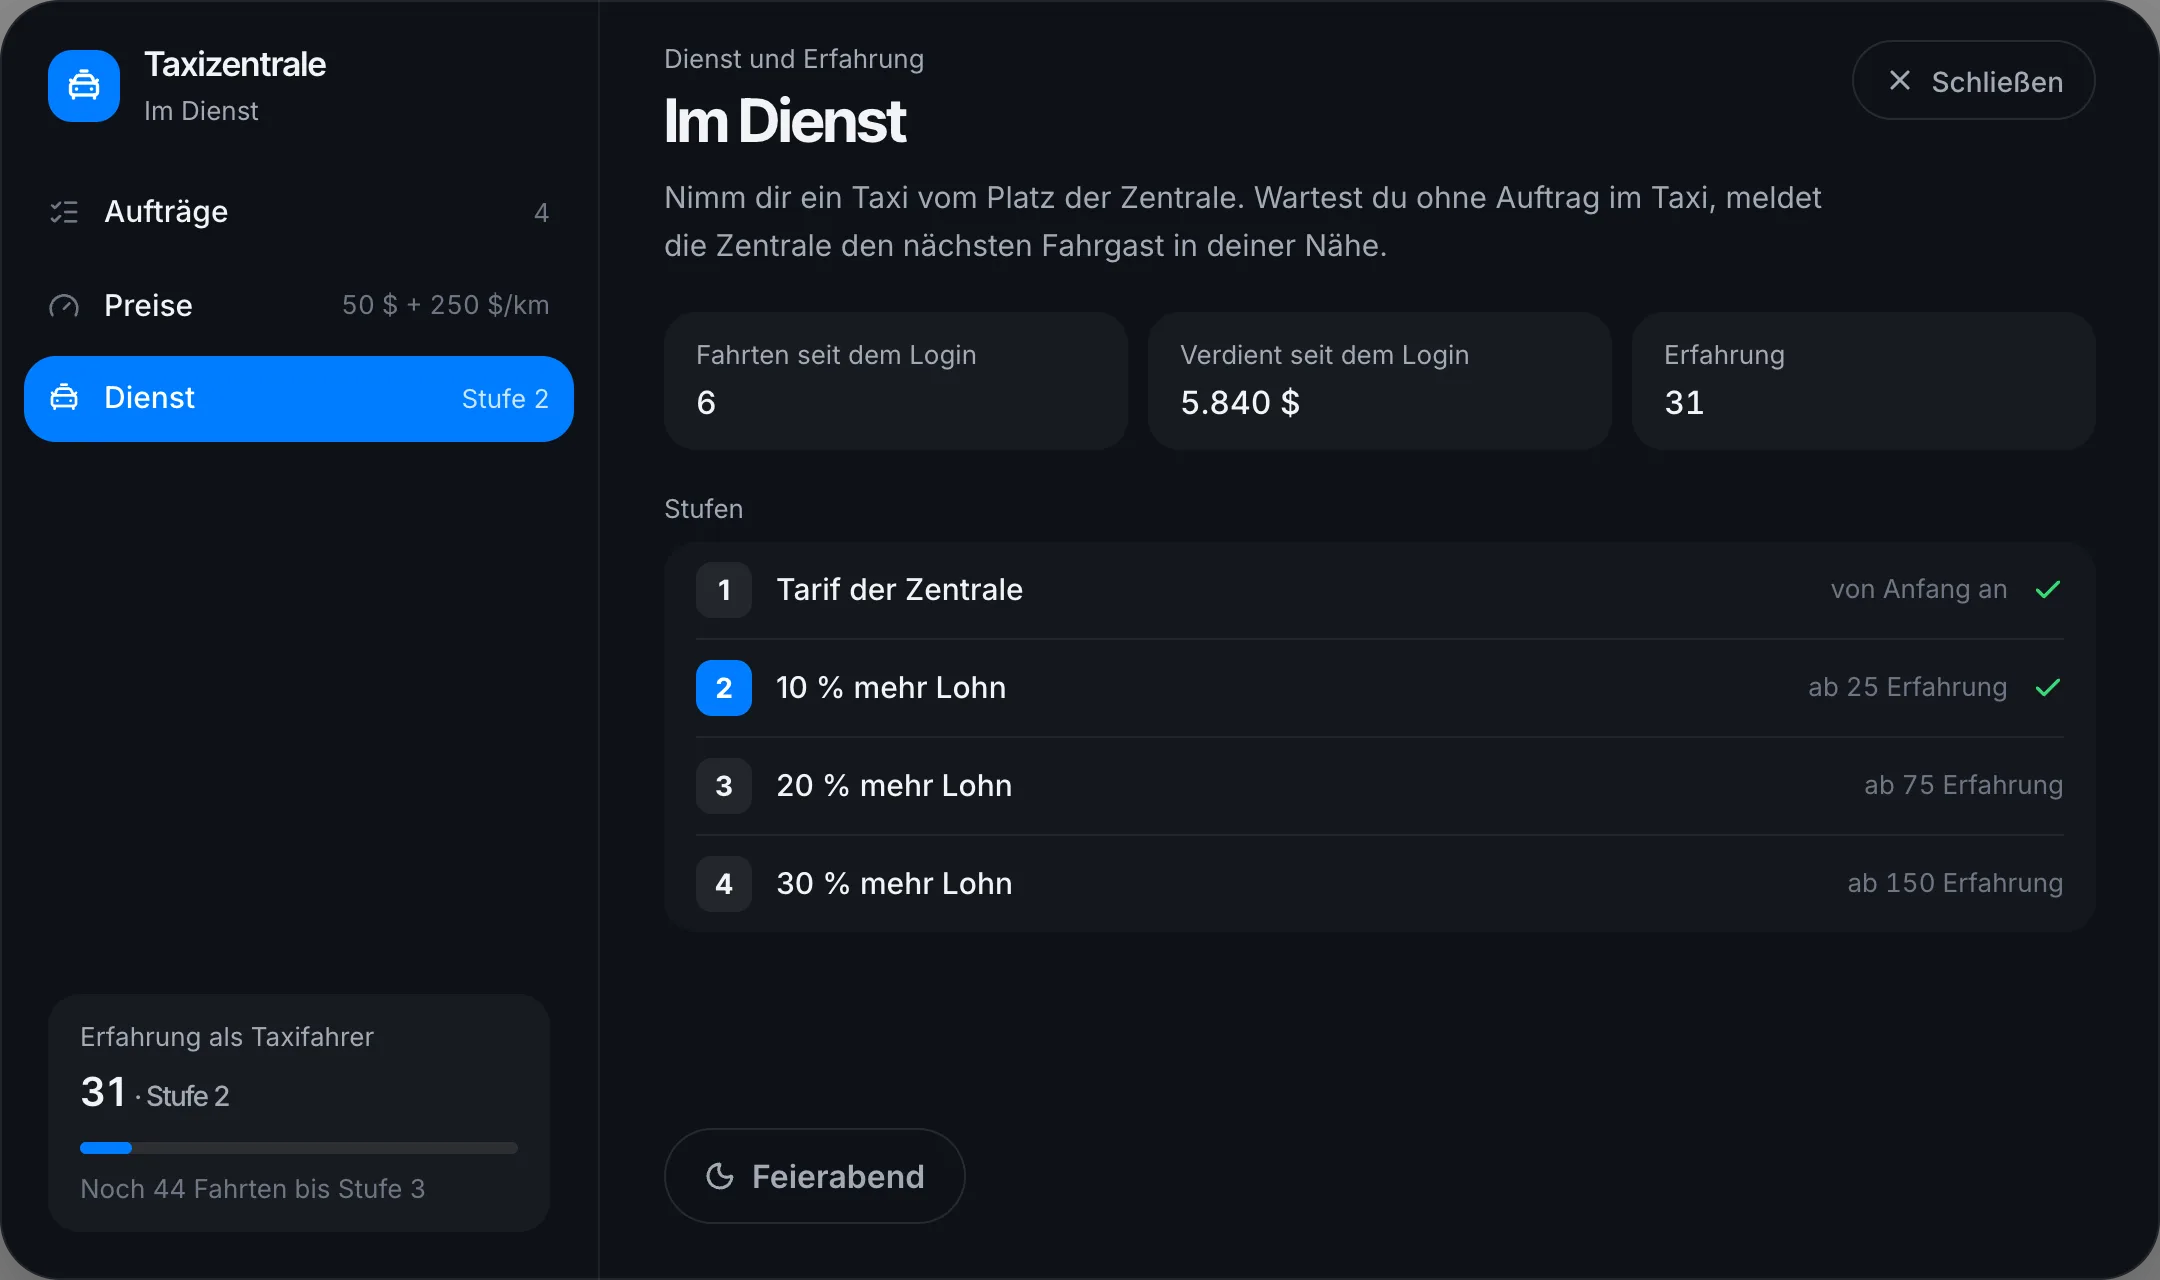
Task: Click the blue Taxizentrale taxi logo icon
Action: click(x=84, y=86)
